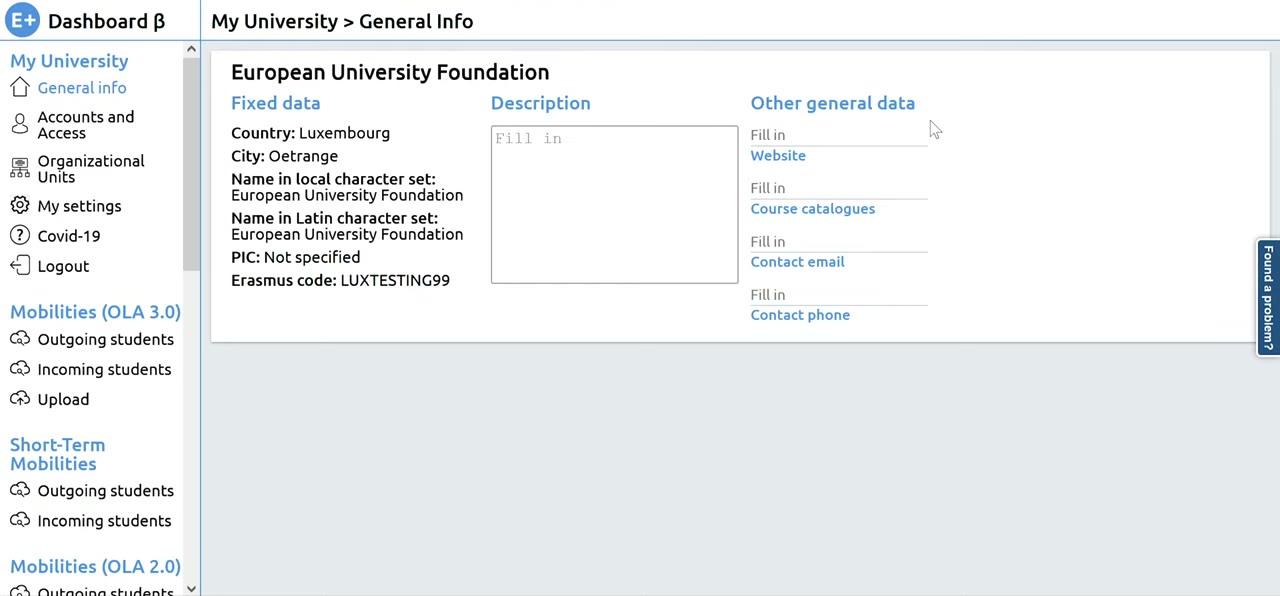The image size is (1280, 596).
Task: Click the Website fill-in field
Action: (839, 135)
